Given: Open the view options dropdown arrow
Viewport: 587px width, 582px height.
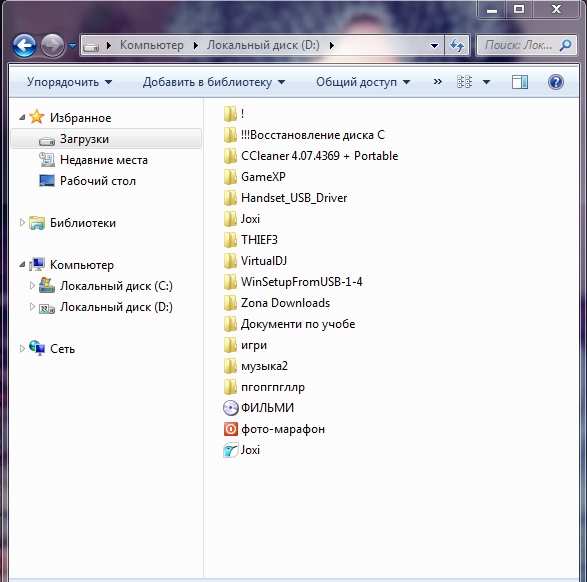Looking at the screenshot, I should click(486, 82).
